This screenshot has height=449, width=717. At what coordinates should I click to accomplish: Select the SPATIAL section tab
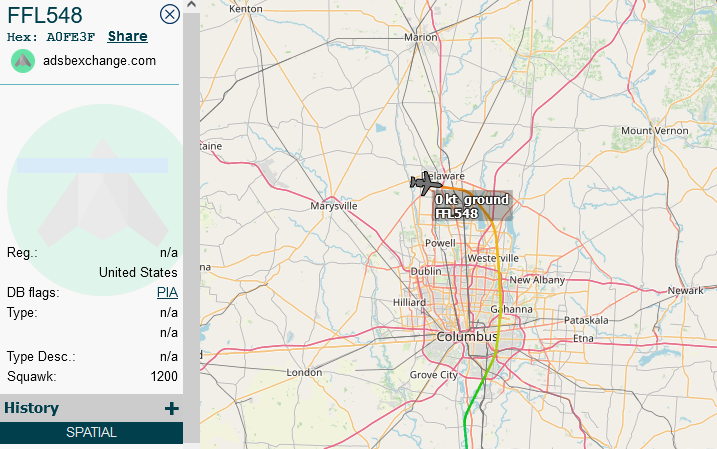[91, 433]
